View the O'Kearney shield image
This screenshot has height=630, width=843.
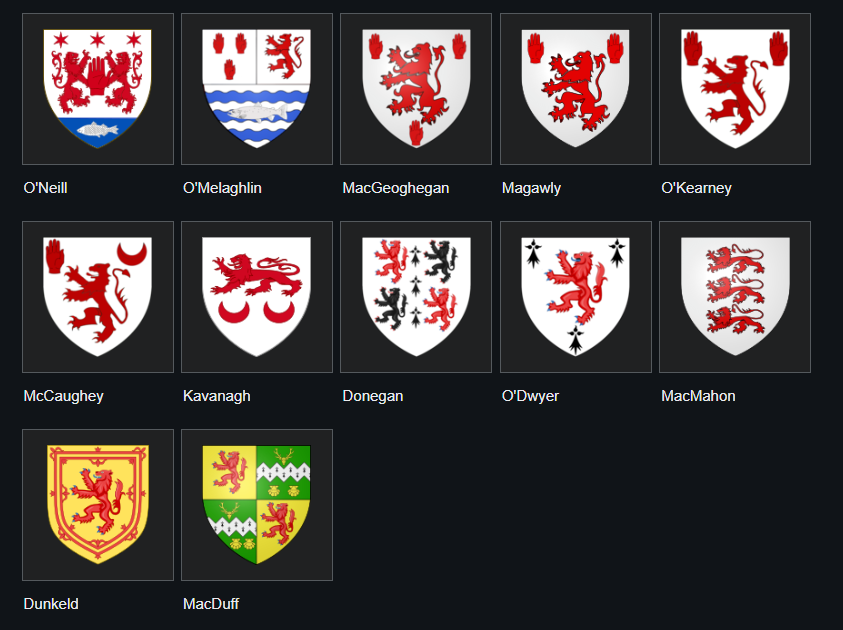735,89
